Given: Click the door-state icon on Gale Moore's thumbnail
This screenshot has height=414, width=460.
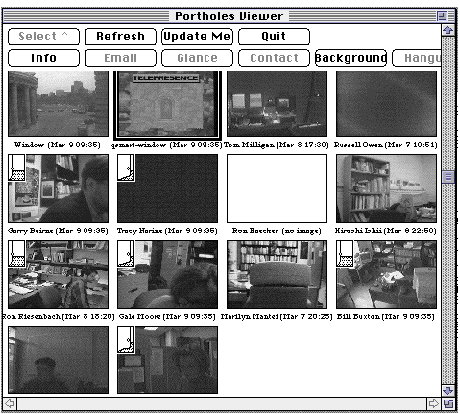Looking at the screenshot, I should (x=126, y=254).
